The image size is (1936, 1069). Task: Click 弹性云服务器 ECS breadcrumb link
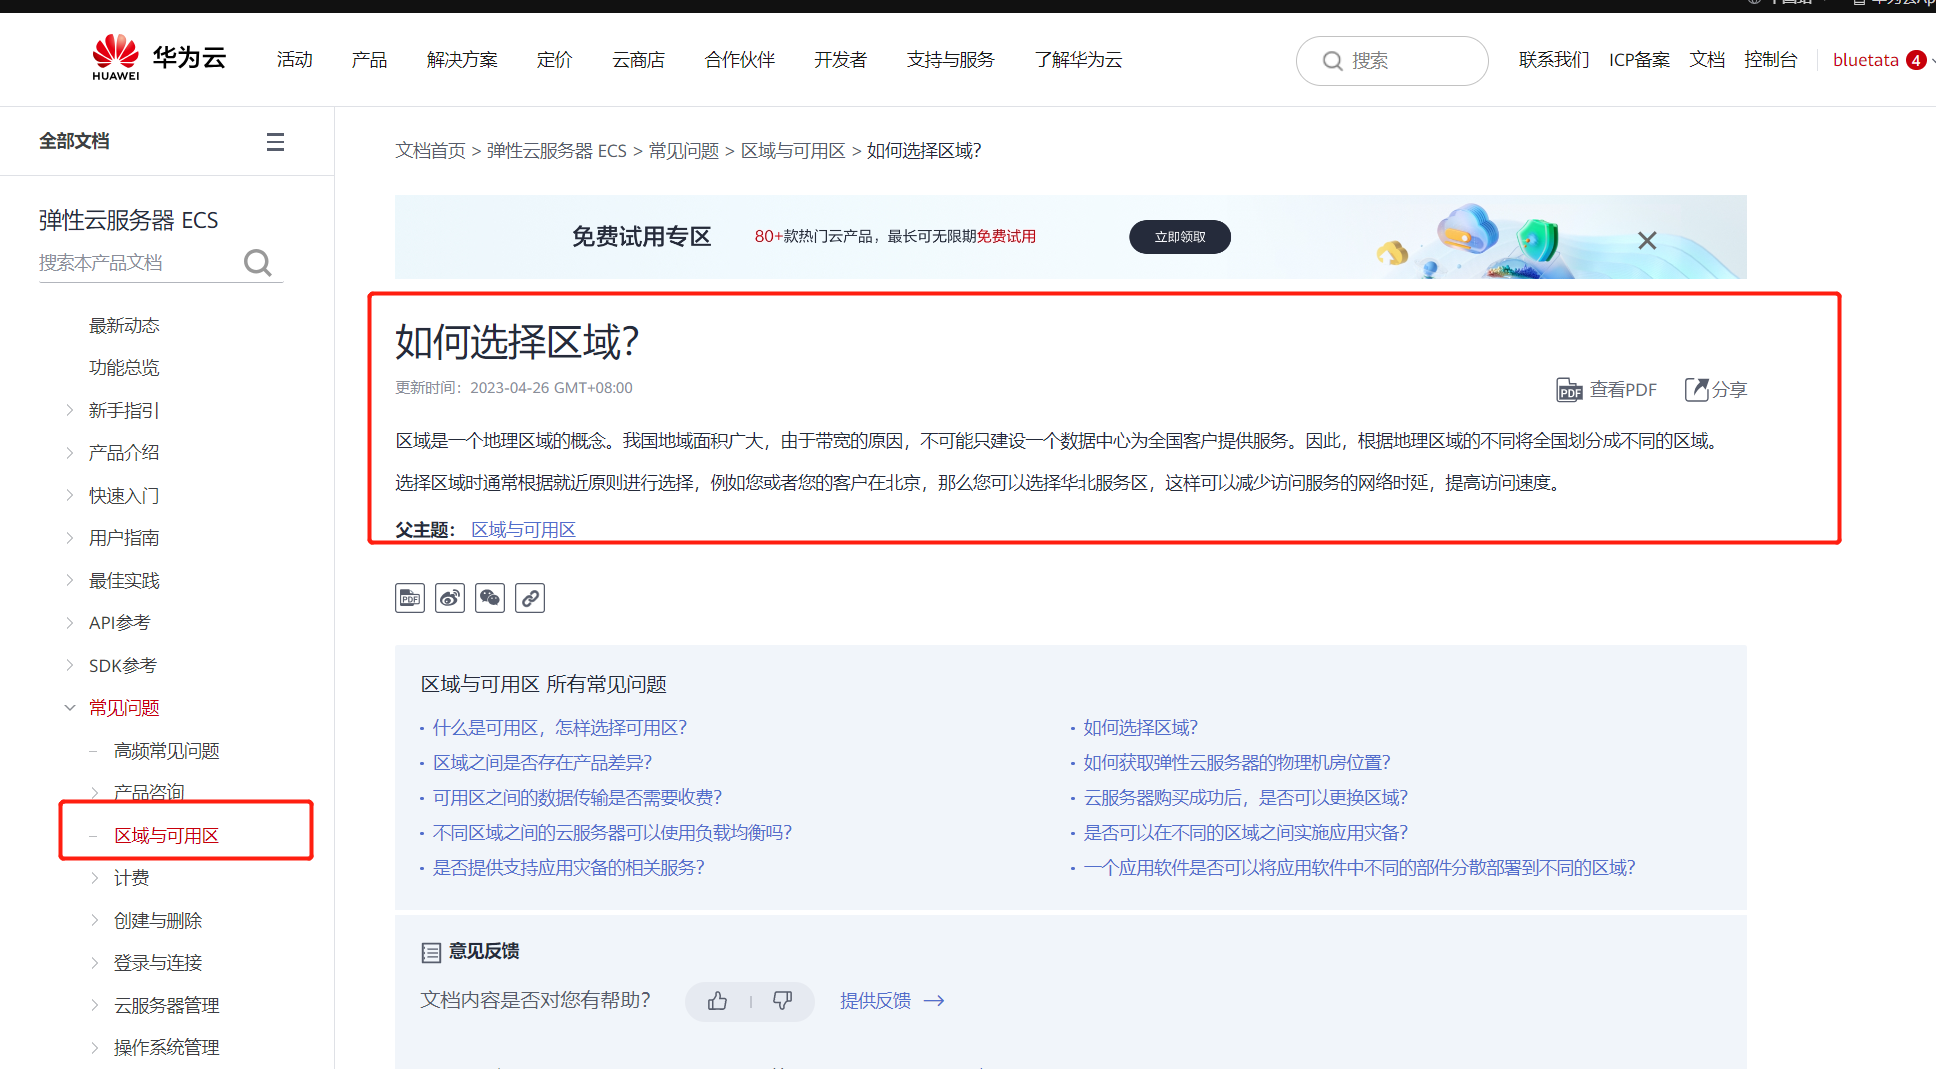click(557, 151)
